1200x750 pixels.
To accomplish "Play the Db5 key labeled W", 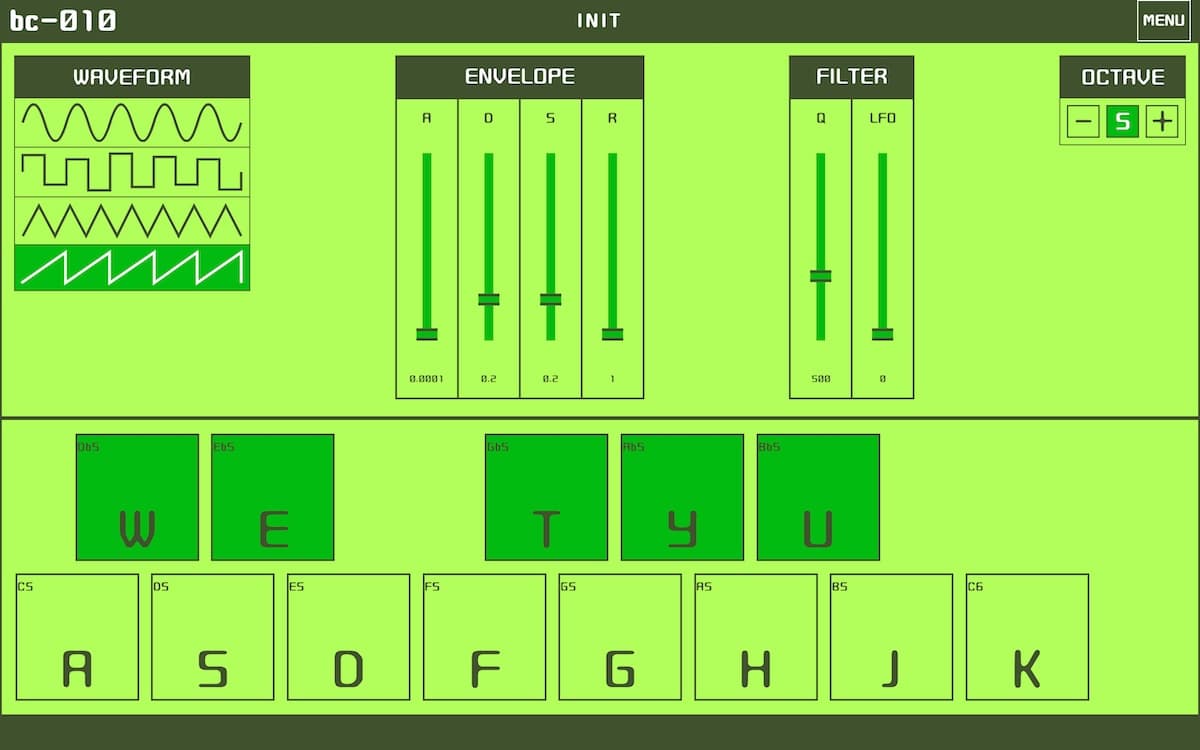I will coord(137,497).
